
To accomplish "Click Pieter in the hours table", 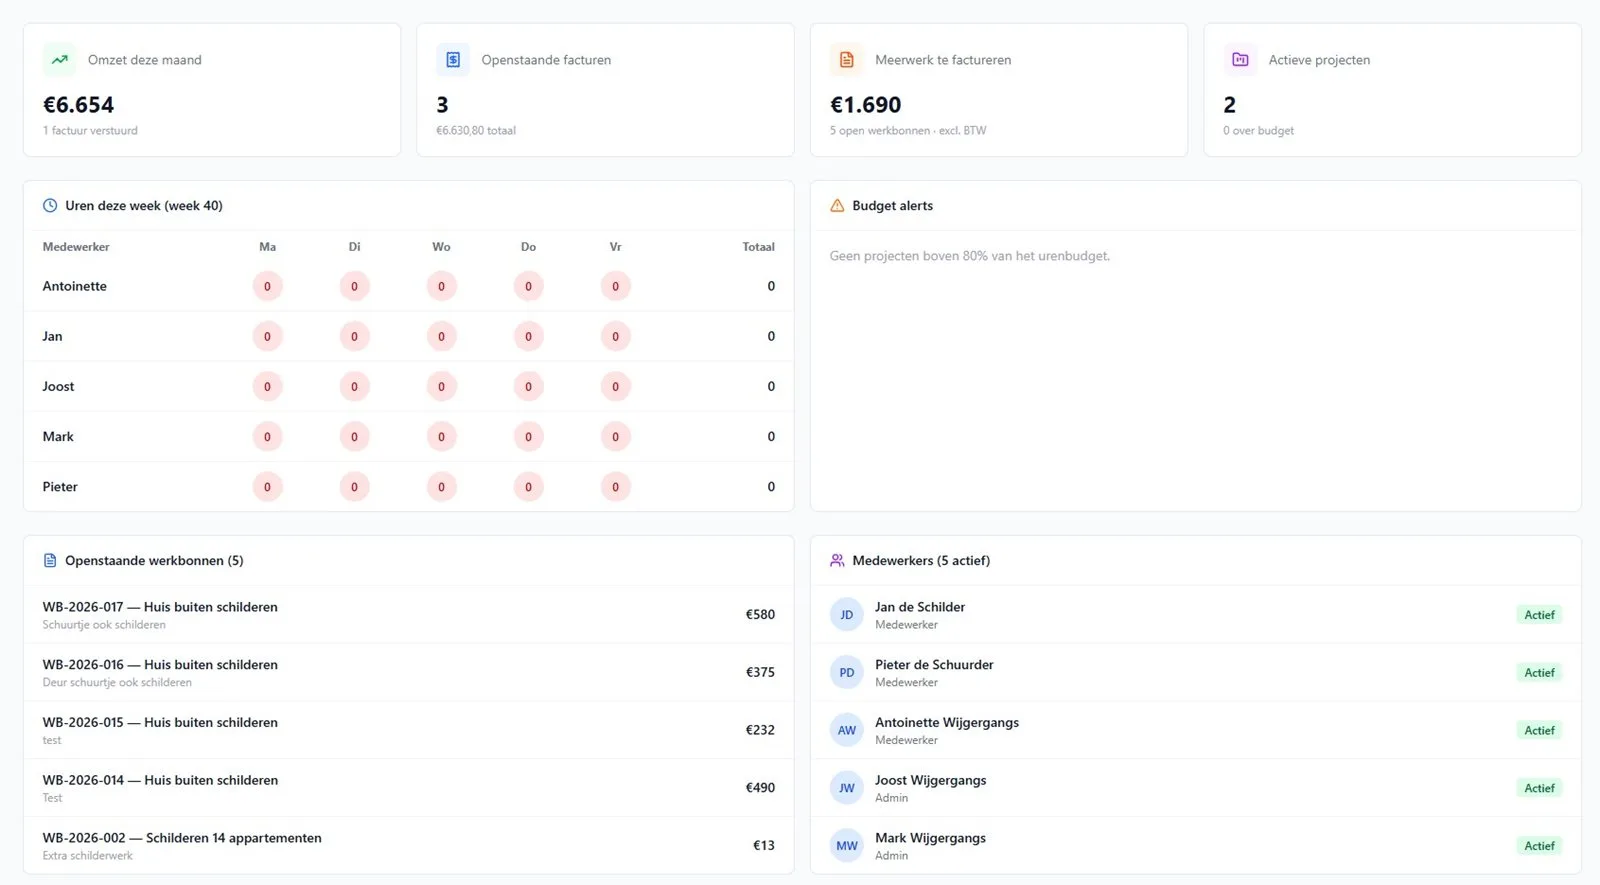I will point(60,487).
